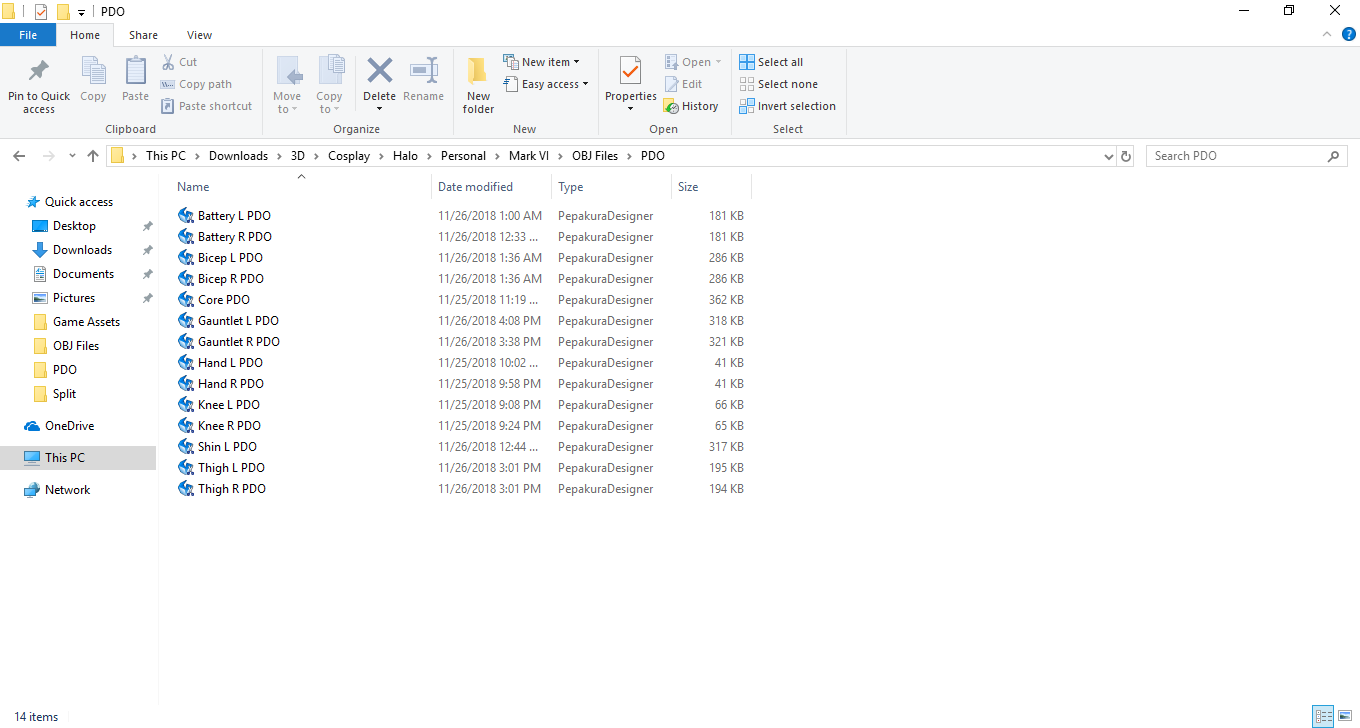Select the Gauntlet R PDO file
The height and width of the screenshot is (728, 1360).
229,342
